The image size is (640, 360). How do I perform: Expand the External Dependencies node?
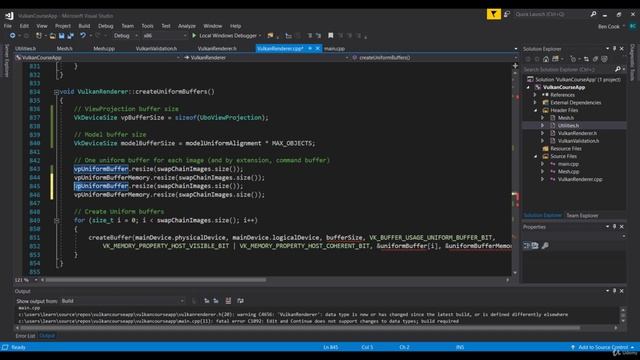pyautogui.click(x=535, y=103)
